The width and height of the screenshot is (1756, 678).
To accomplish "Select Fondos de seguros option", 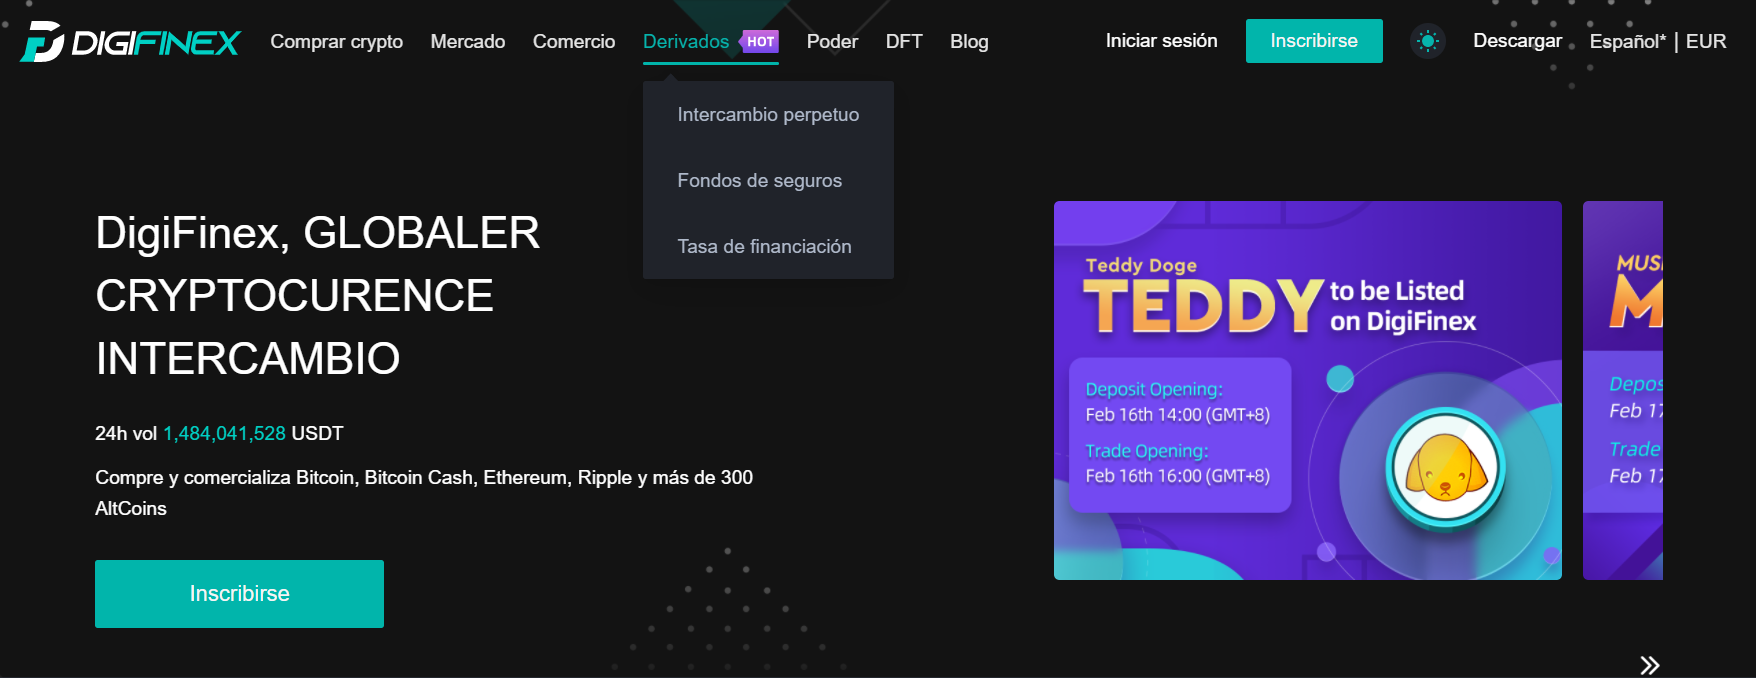I will (x=768, y=180).
